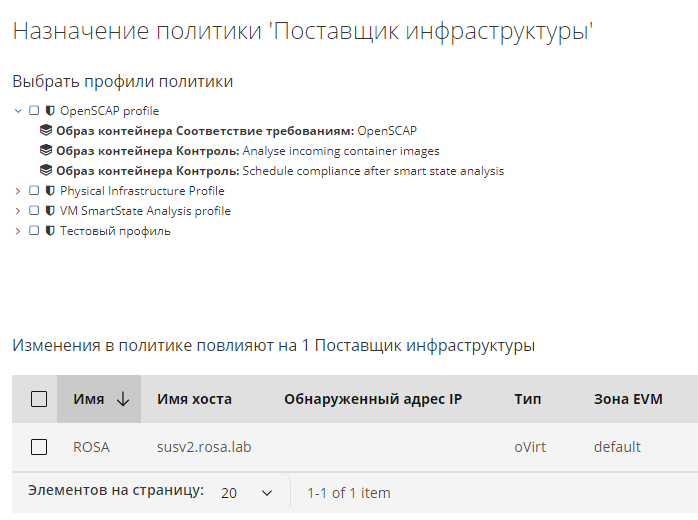The image size is (698, 520).
Task: Click the sort arrow in Имя column
Action: pyautogui.click(x=123, y=399)
